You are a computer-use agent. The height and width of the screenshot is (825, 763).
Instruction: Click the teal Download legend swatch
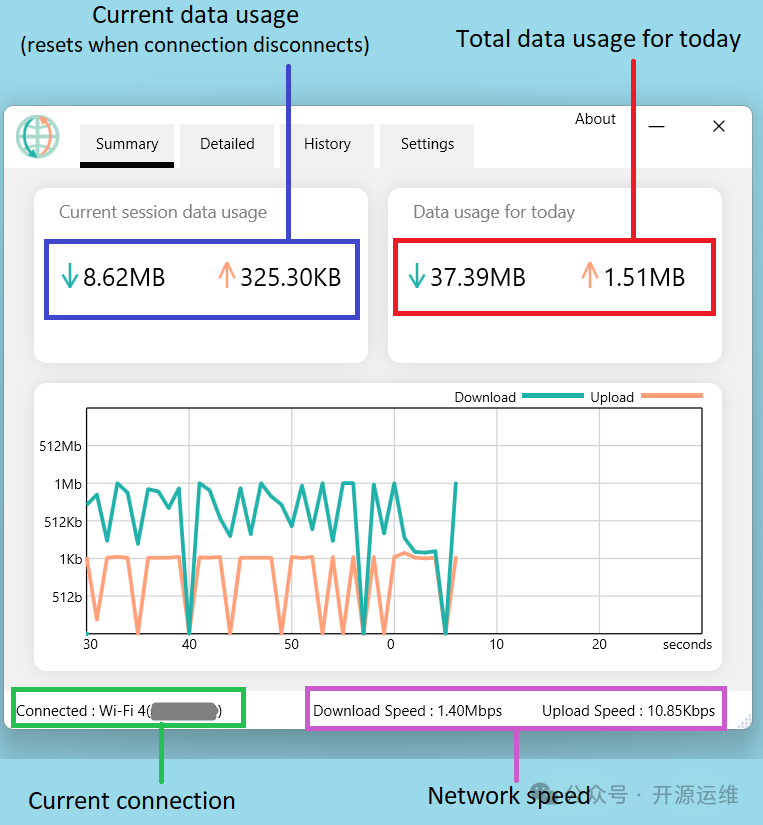coord(552,397)
